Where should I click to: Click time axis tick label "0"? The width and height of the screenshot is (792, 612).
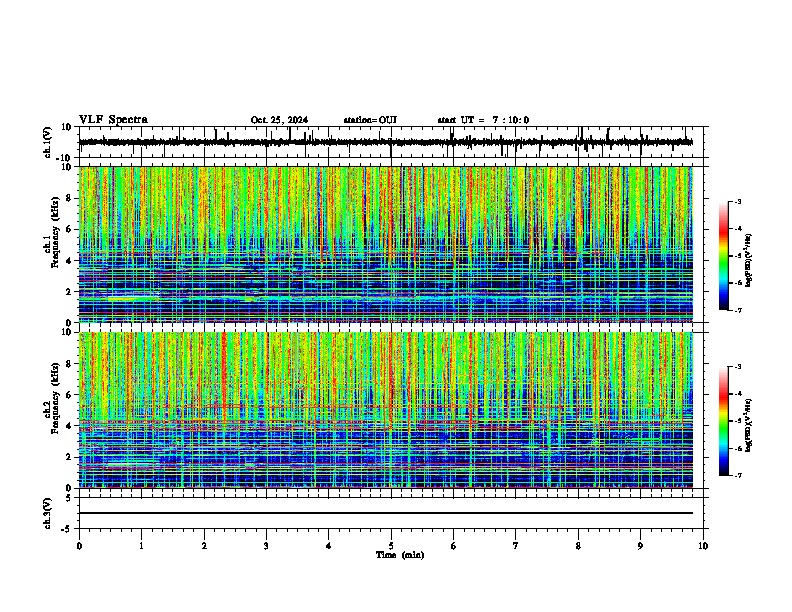79,546
